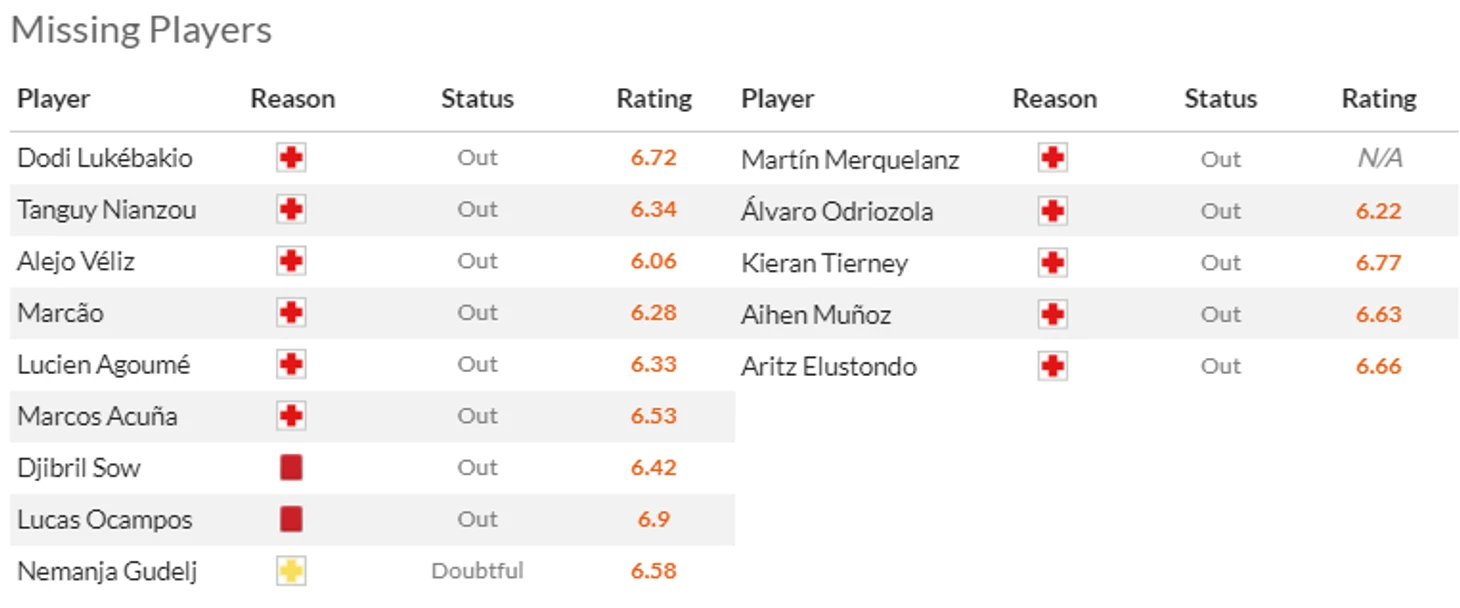Click Kieran Tierney's 6.77 rating
This screenshot has width=1460, height=608.
(x=1379, y=263)
